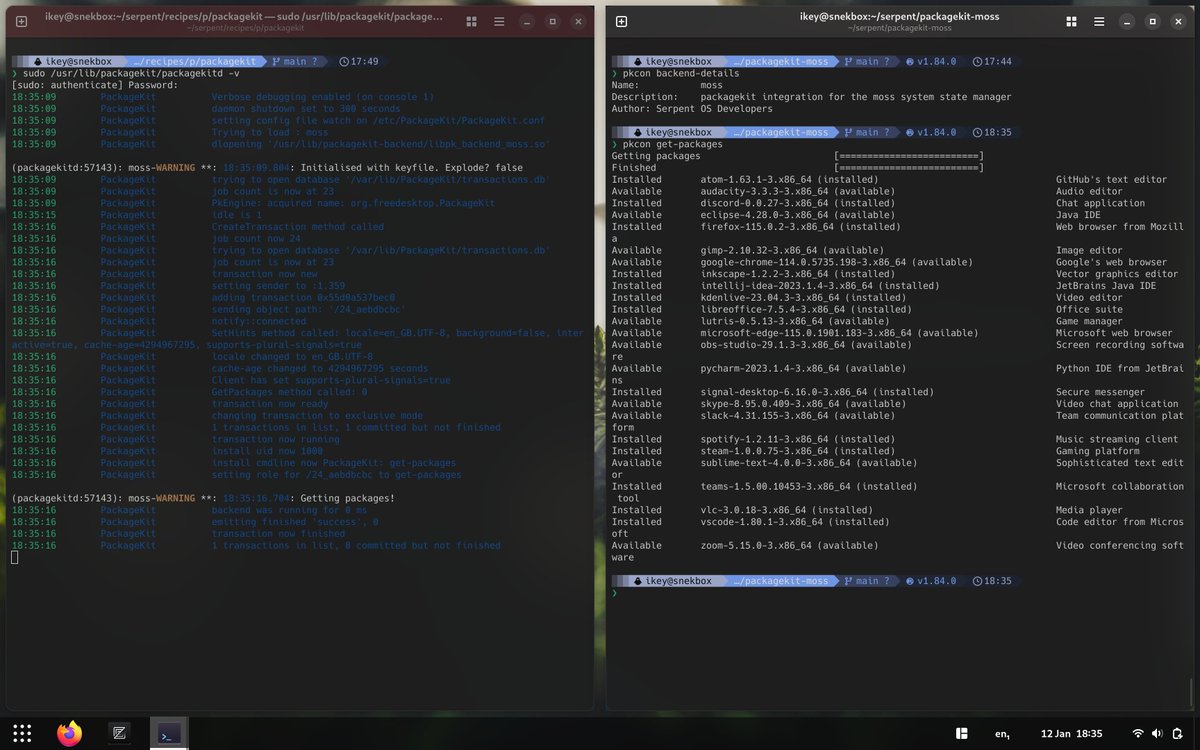
Task: Click the '[sudo: authenticate] Password:' line
Action: pyautogui.click(x=95, y=85)
